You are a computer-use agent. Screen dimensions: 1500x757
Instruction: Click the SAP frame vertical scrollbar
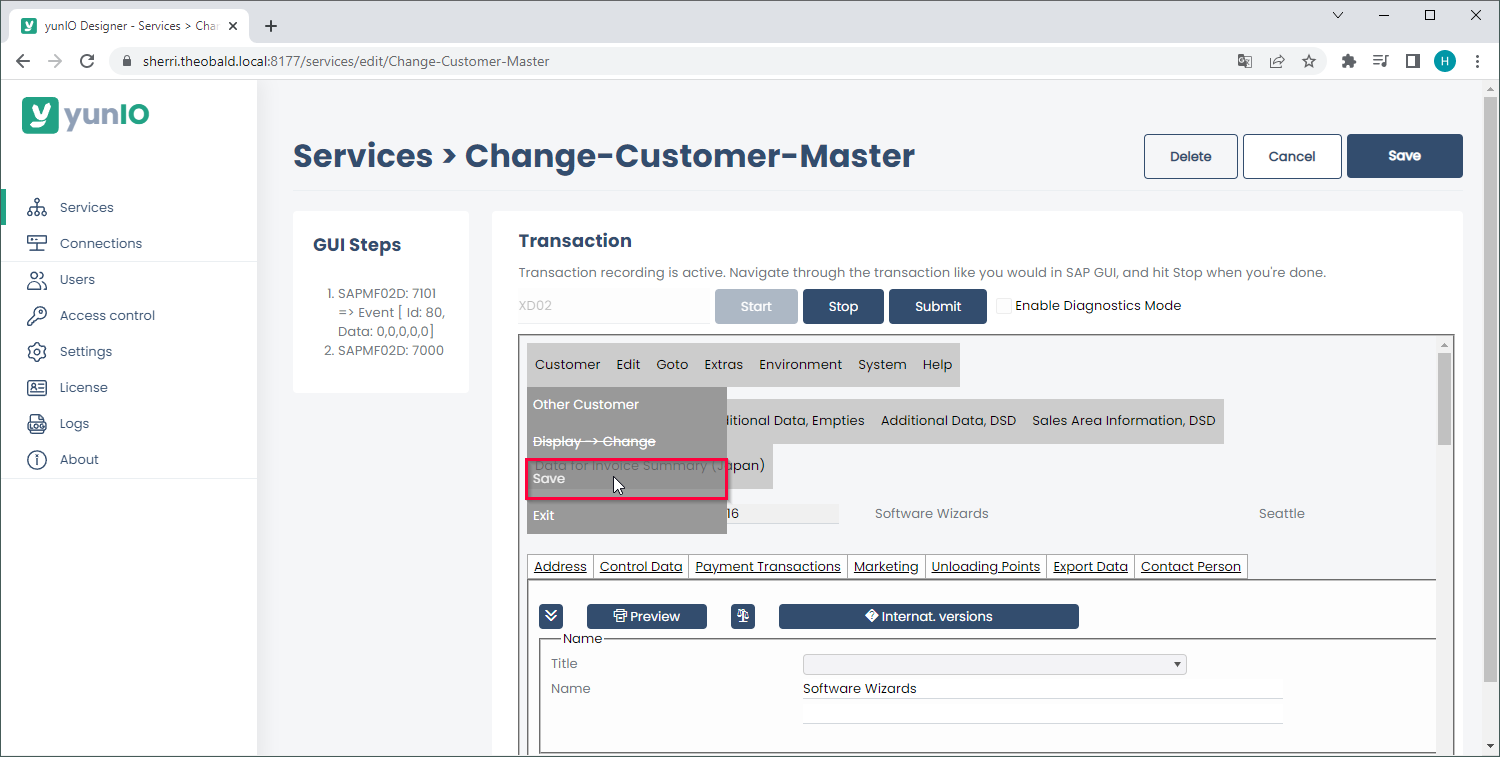[x=1444, y=400]
